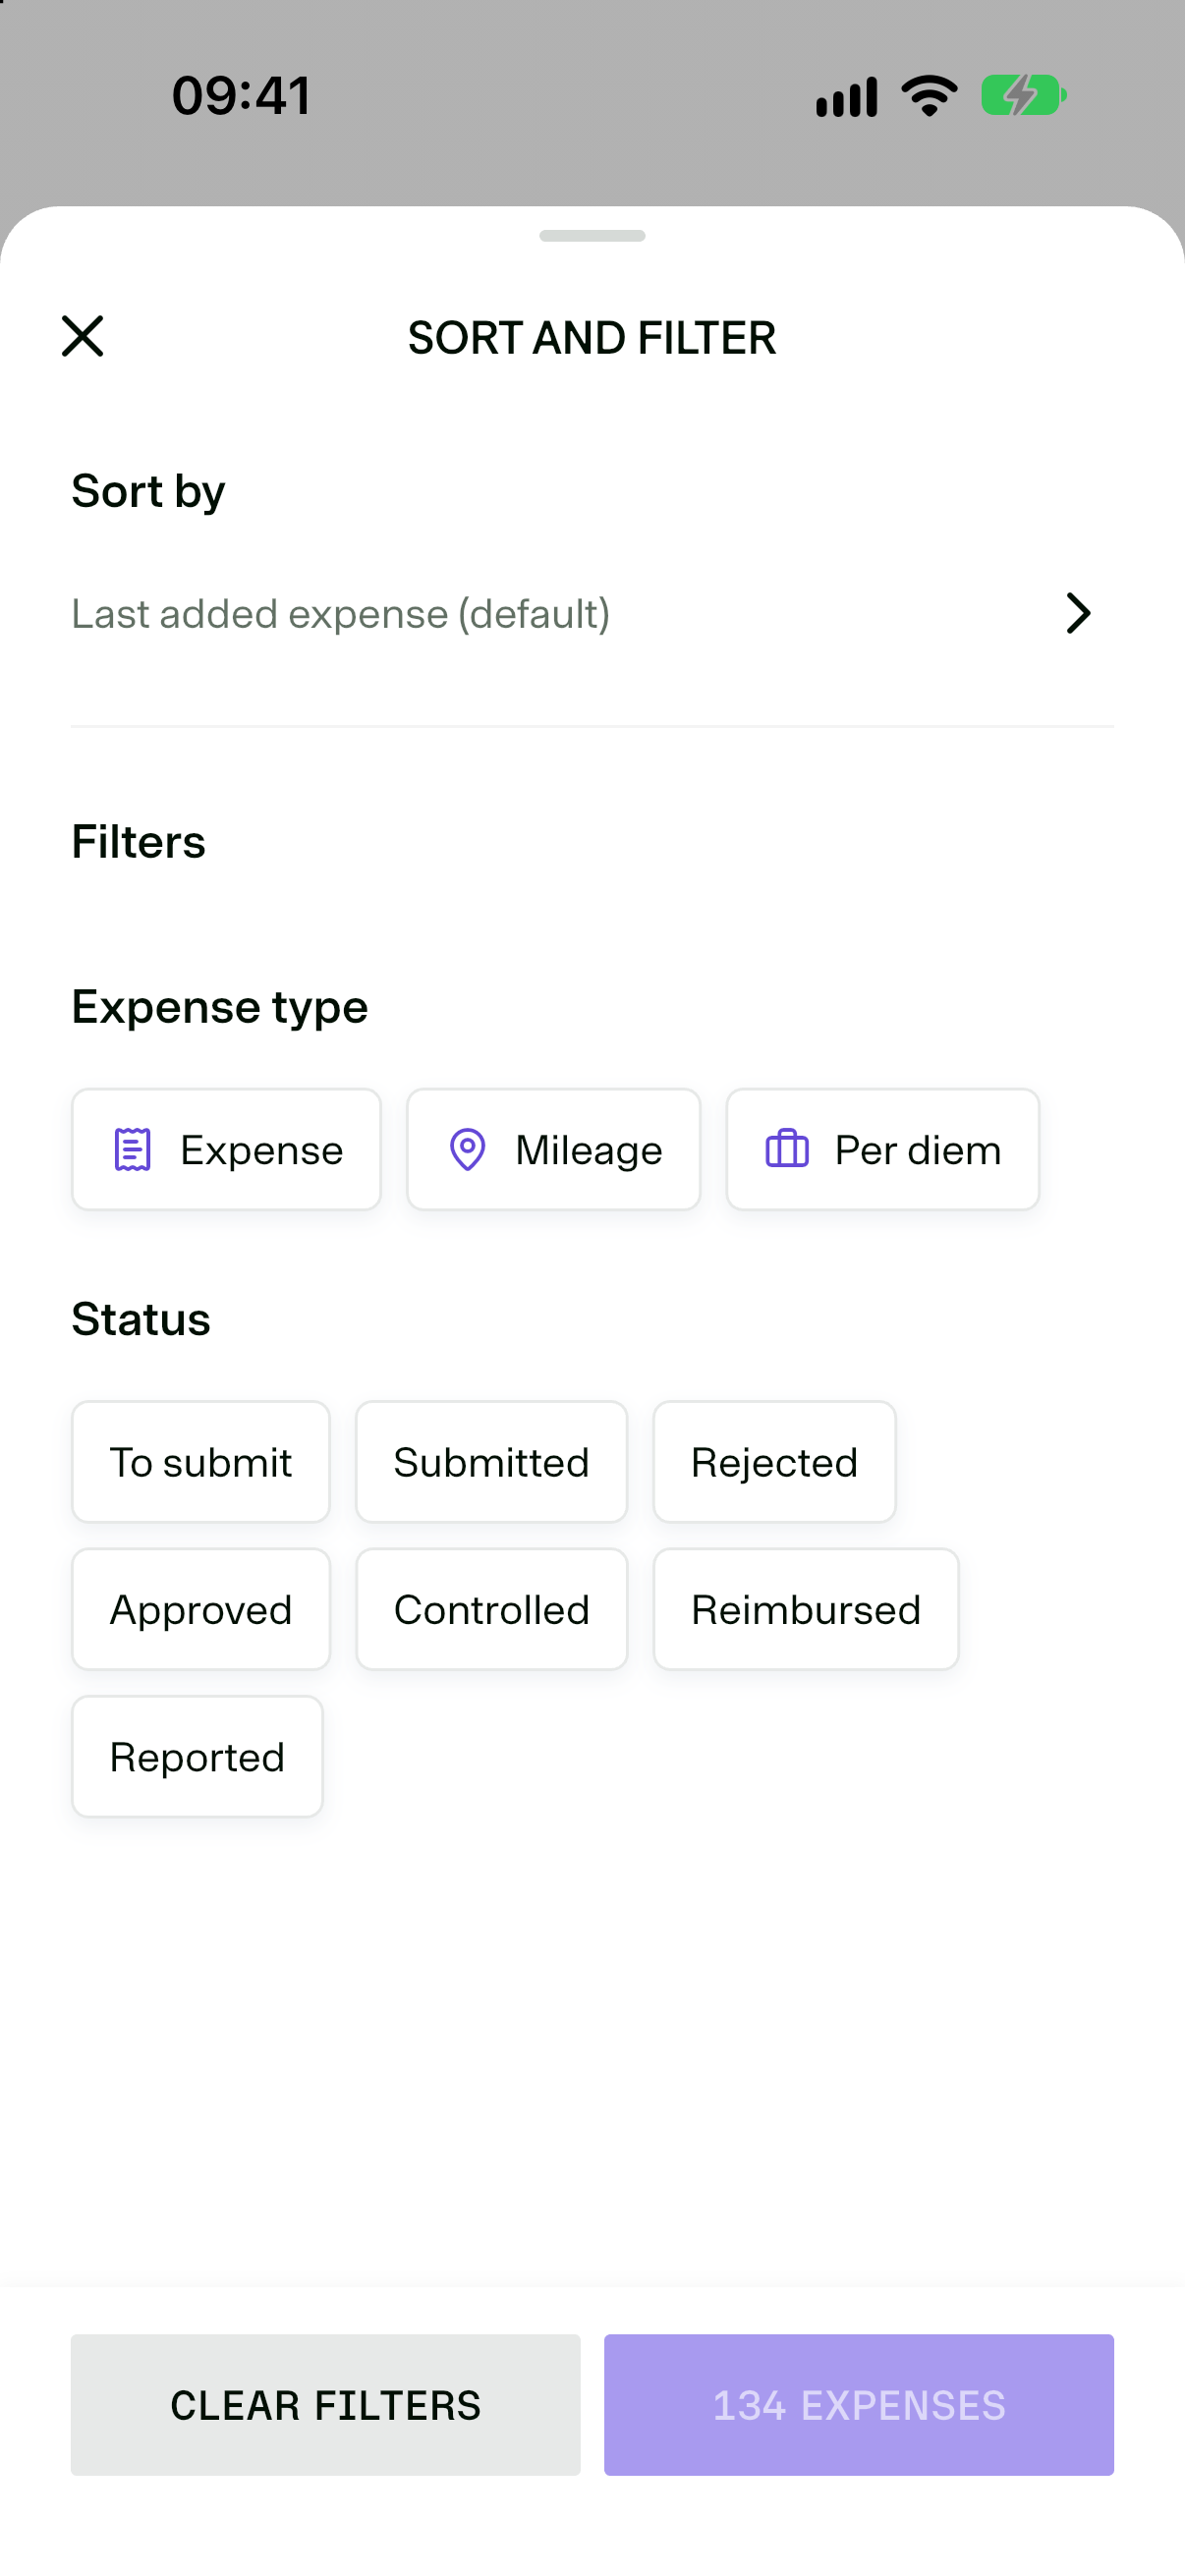Check the Wi-Fi status icon
The height and width of the screenshot is (2576, 1185).
(929, 96)
